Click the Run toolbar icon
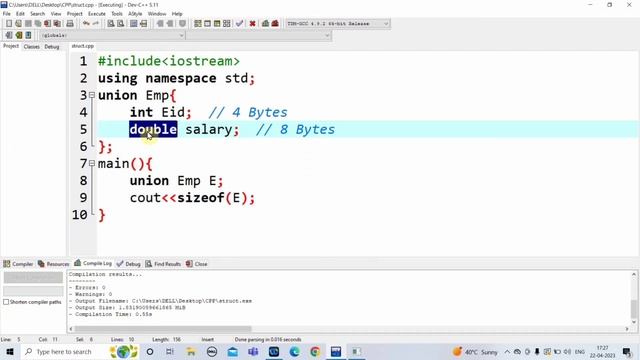The width and height of the screenshot is (640, 360). point(207,24)
